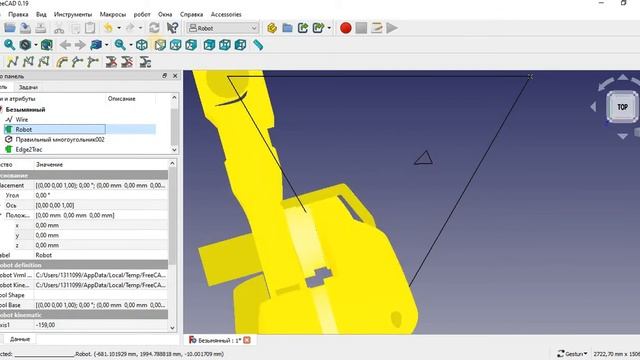Click navigation cube left arrow
Image resolution: width=640 pixels, height=360 pixels.
[x=593, y=107]
